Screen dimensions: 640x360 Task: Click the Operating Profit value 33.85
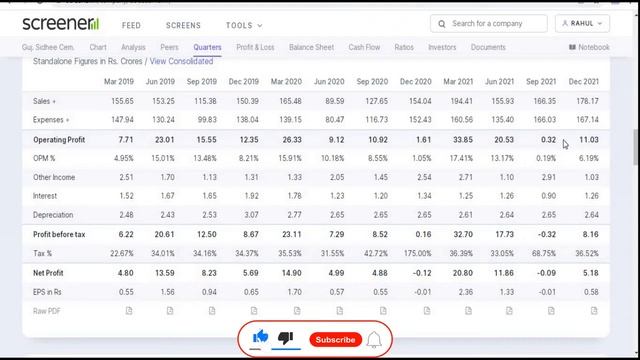463,140
